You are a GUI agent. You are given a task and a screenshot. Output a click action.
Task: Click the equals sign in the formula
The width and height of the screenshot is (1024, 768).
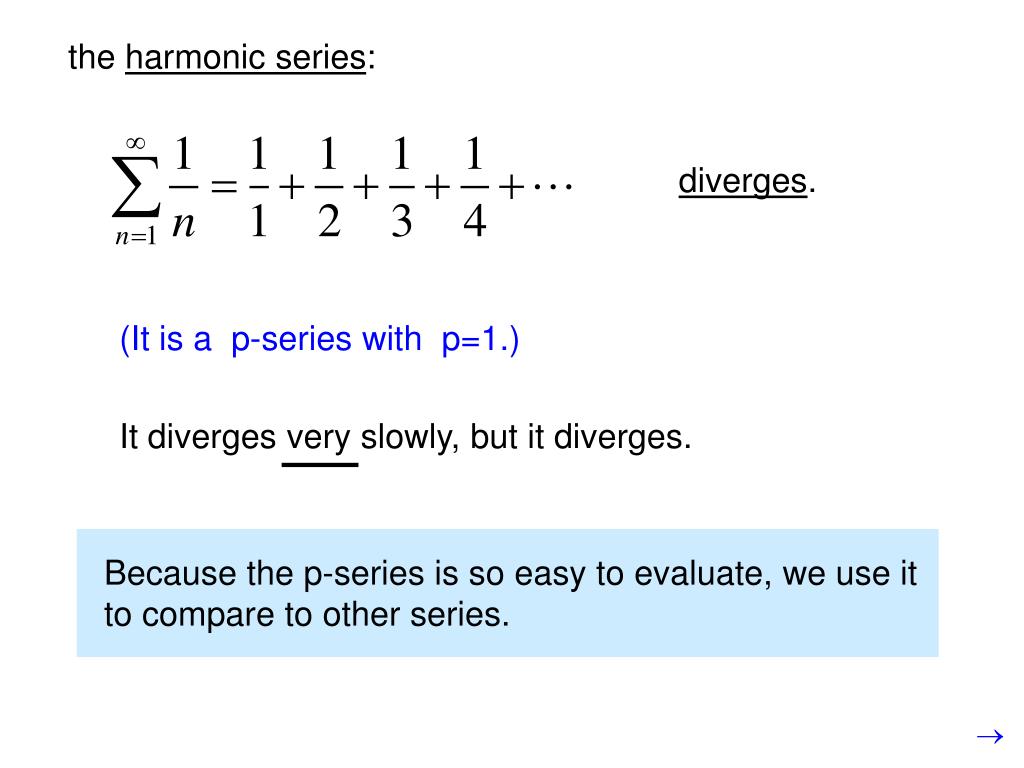pos(223,187)
